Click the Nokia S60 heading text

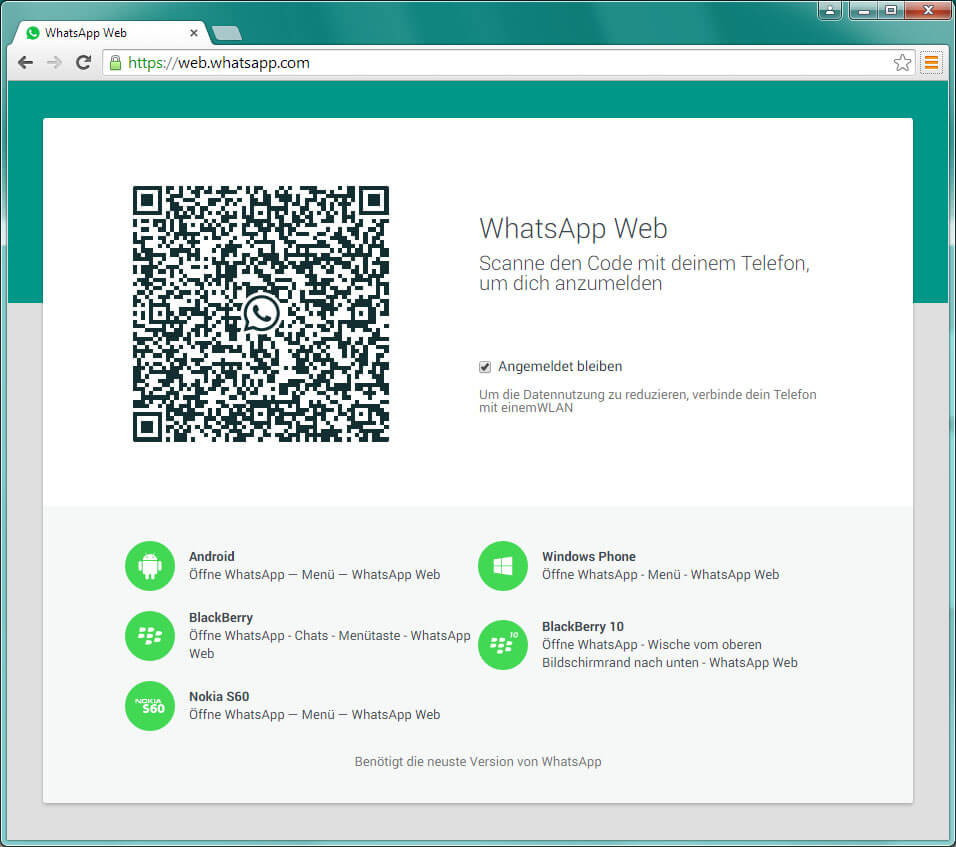coord(219,696)
